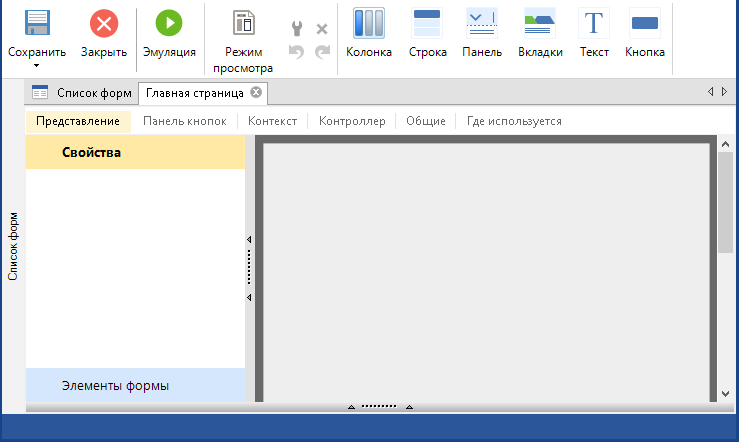Click the down arrow on the vertical scrollbar

pyautogui.click(x=726, y=394)
